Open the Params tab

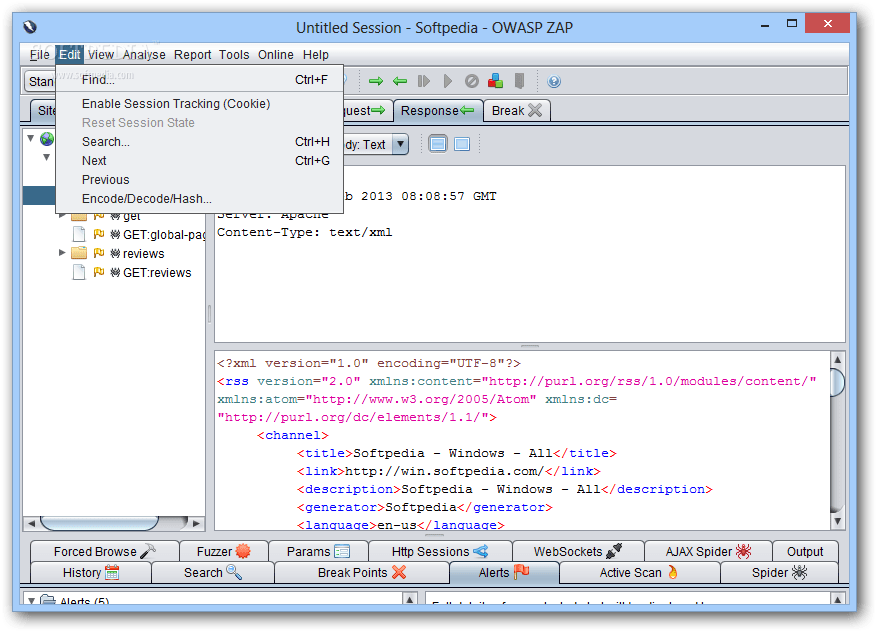(318, 551)
